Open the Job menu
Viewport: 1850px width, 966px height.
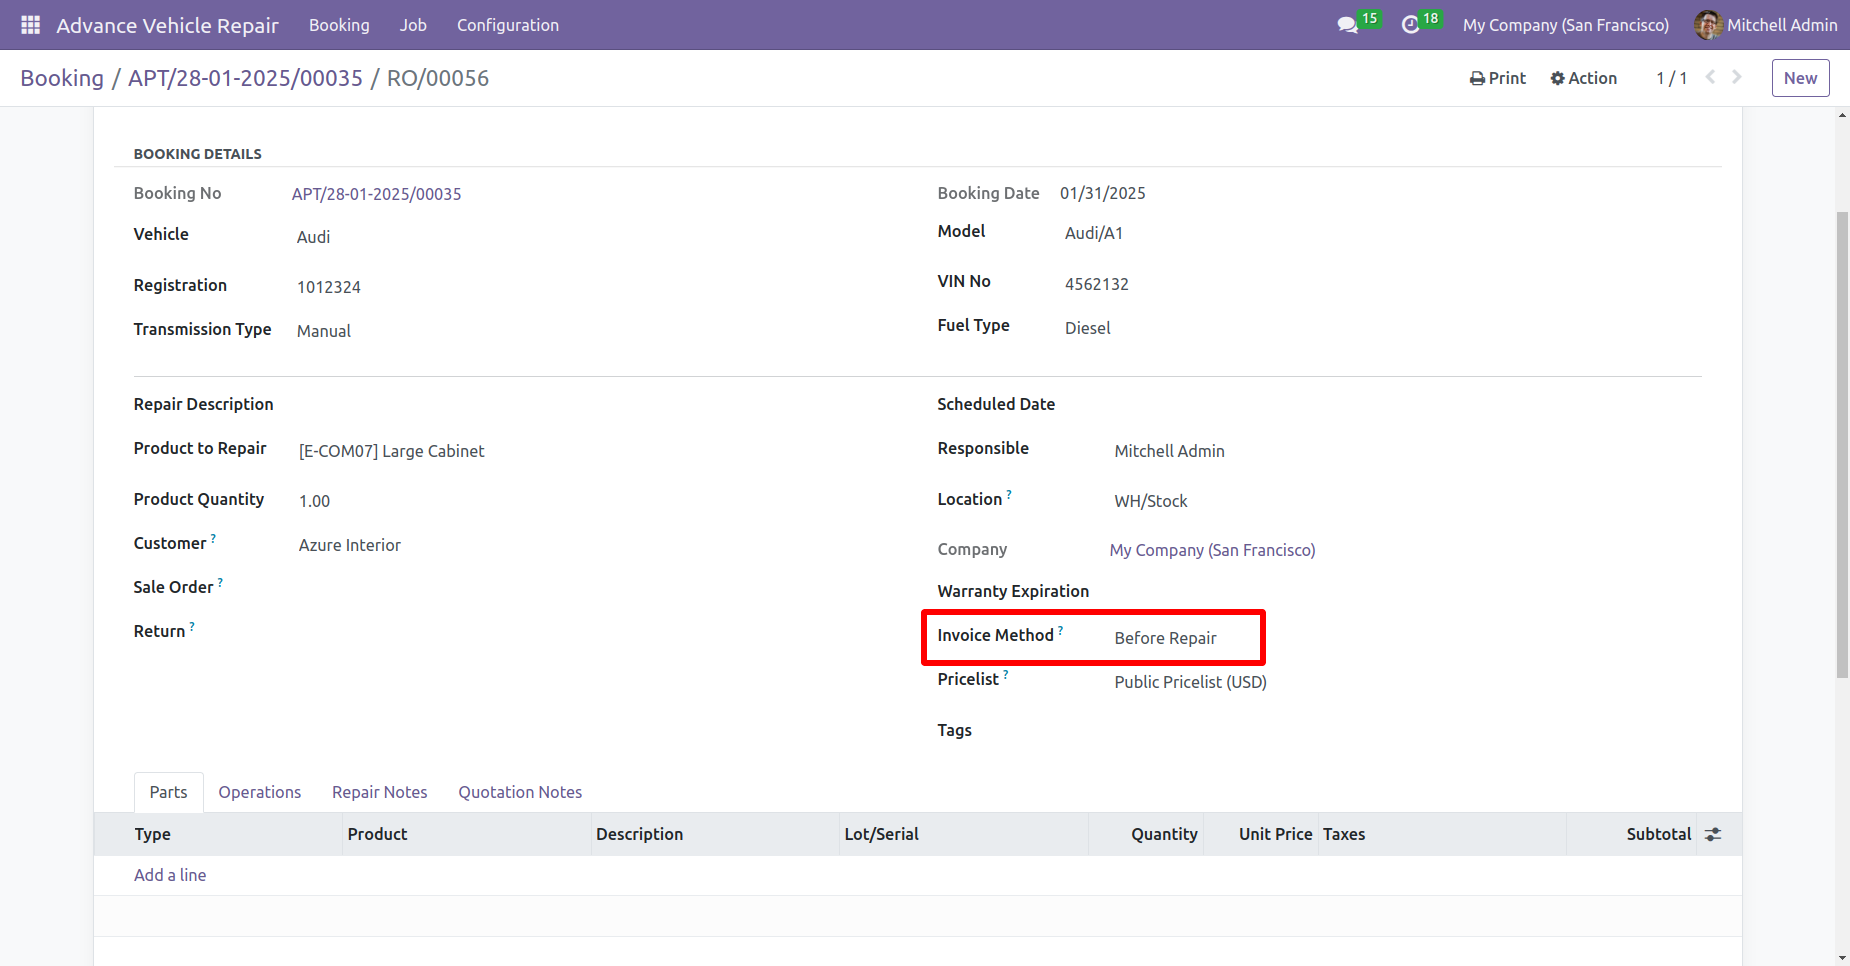[413, 25]
